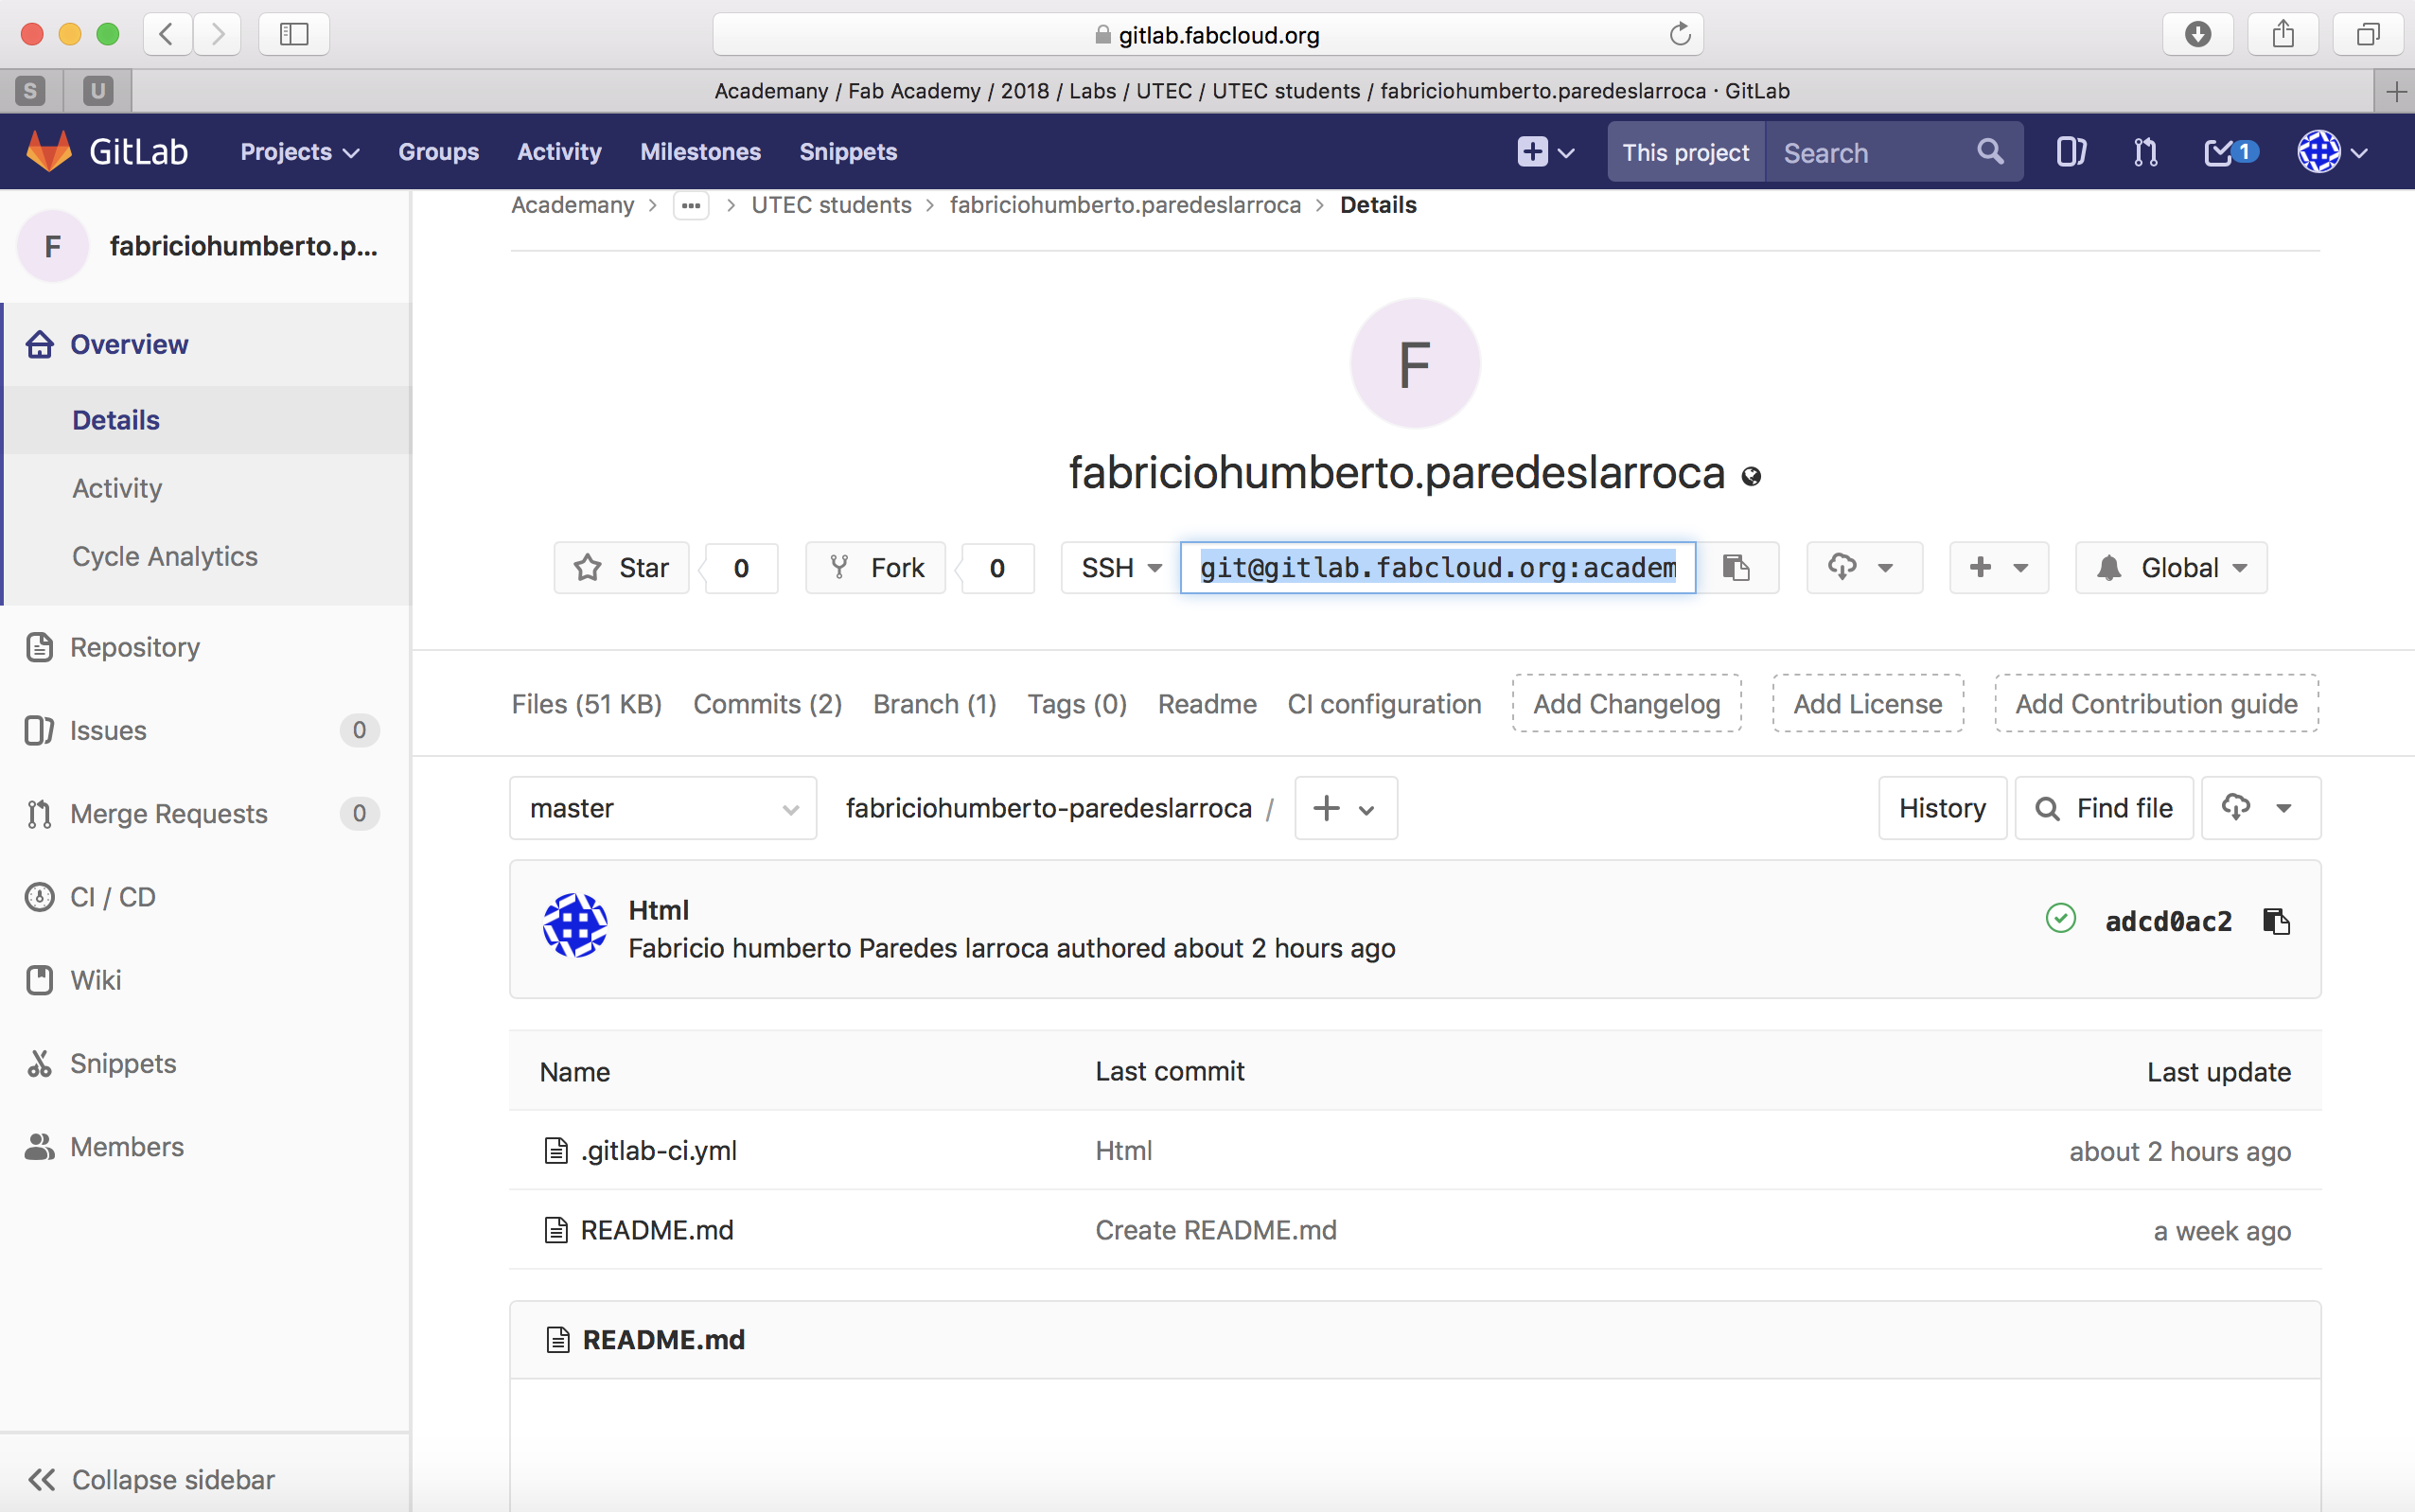
Task: Open the Issues icon in top navbar
Action: (x=2071, y=152)
